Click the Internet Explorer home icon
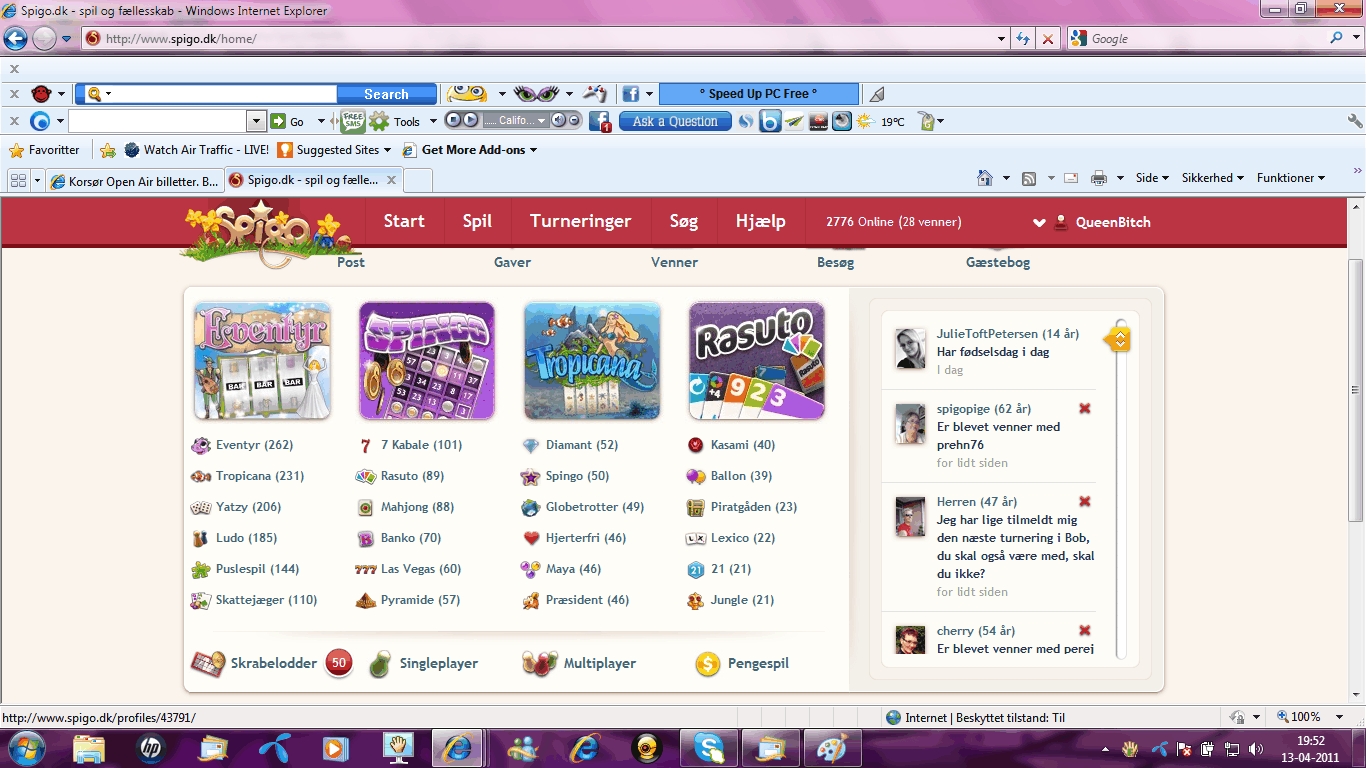The image size is (1366, 768). [985, 178]
